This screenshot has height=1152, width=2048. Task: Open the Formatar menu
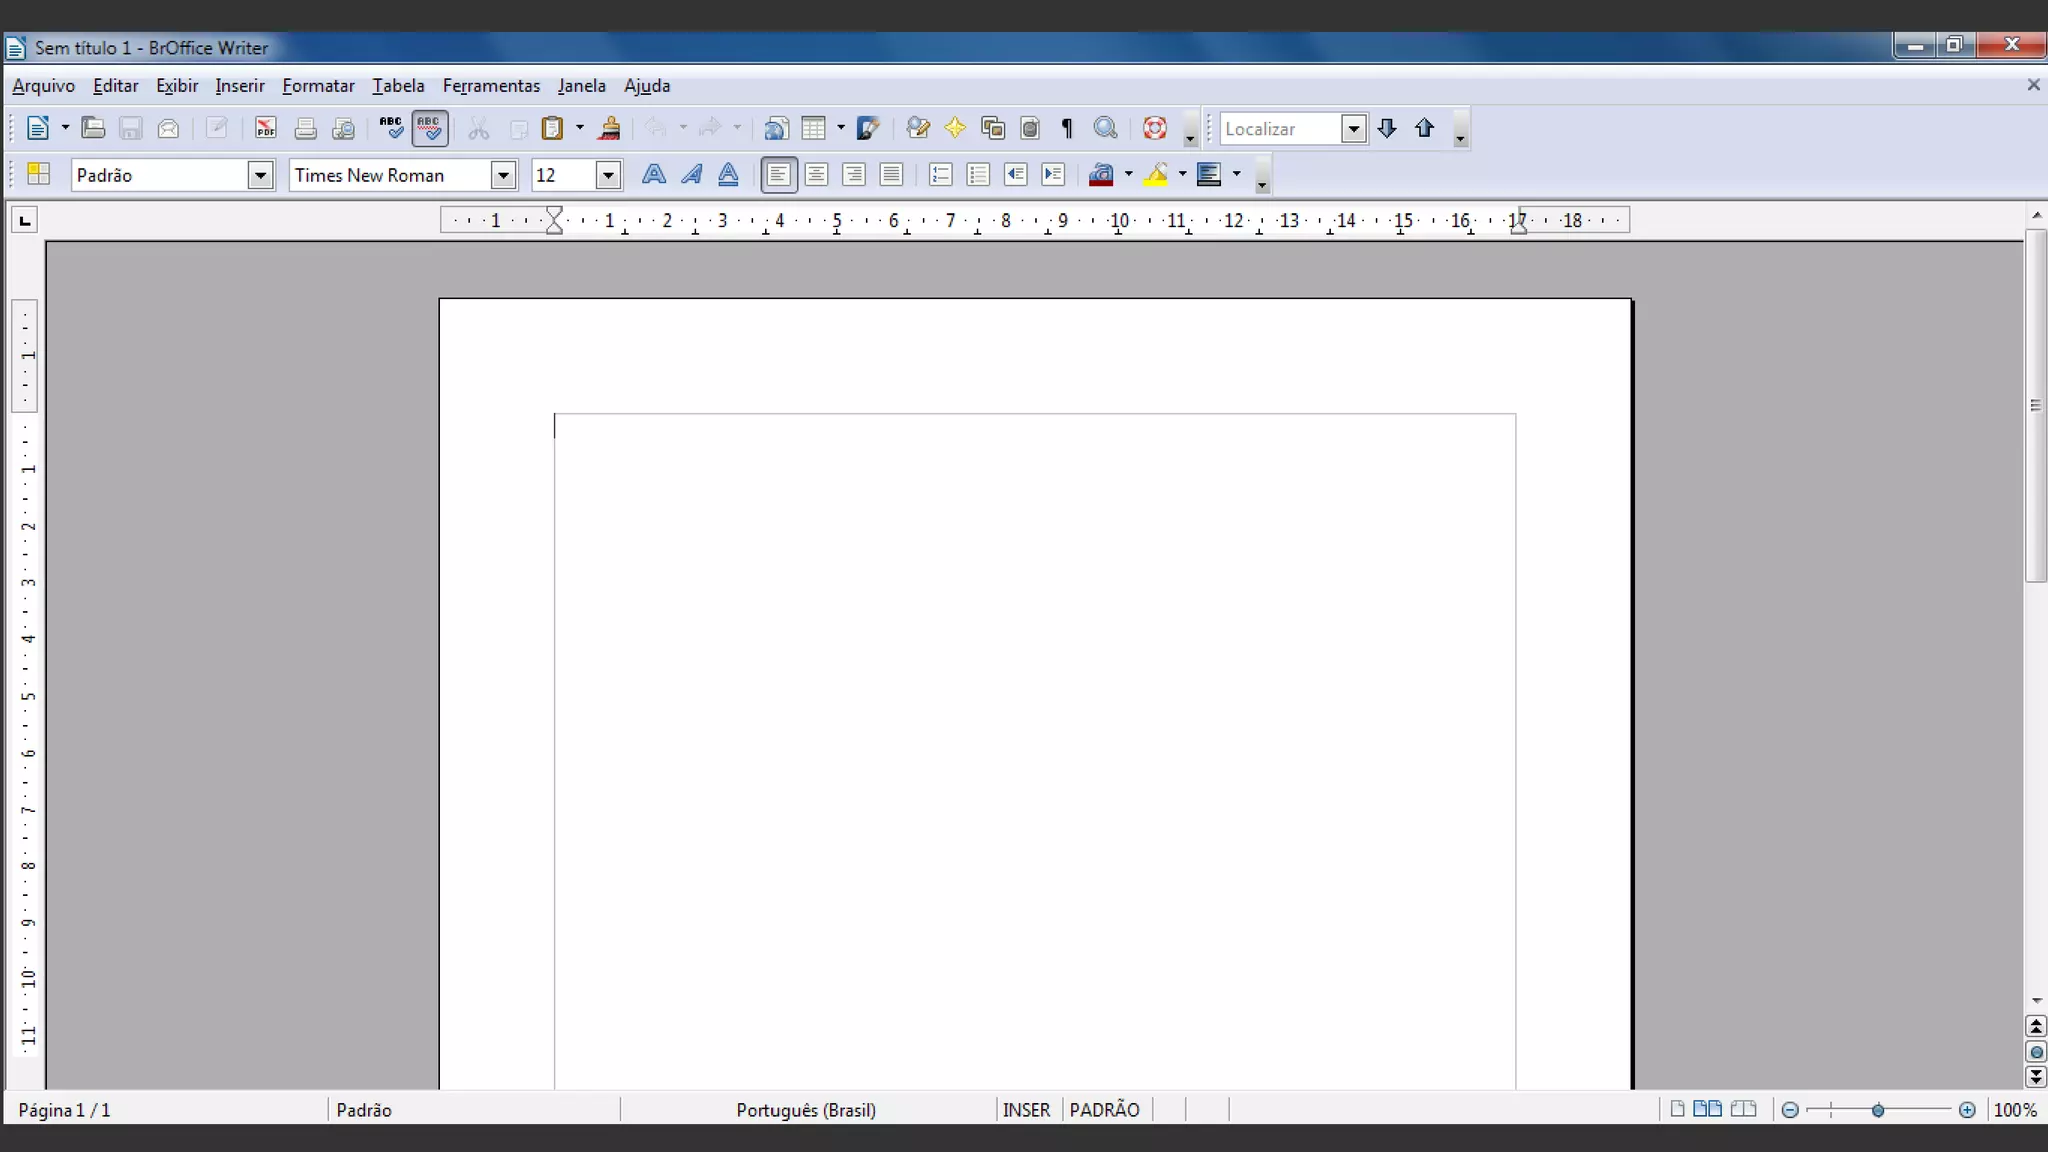pyautogui.click(x=318, y=86)
